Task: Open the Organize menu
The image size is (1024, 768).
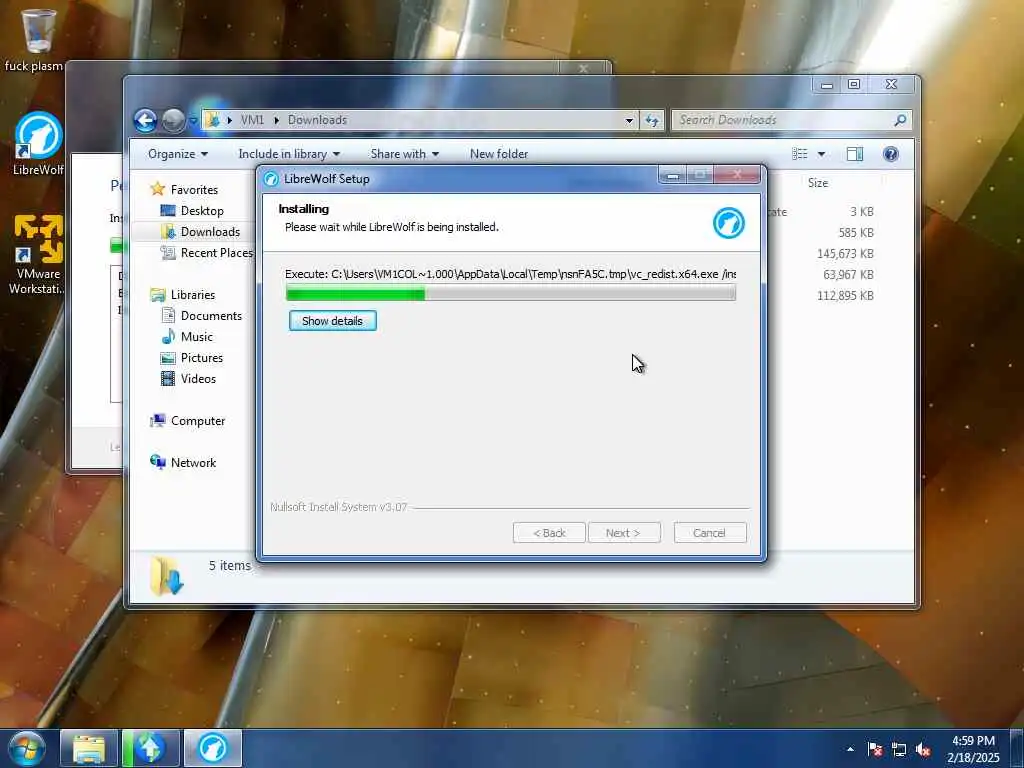Action: pyautogui.click(x=178, y=154)
